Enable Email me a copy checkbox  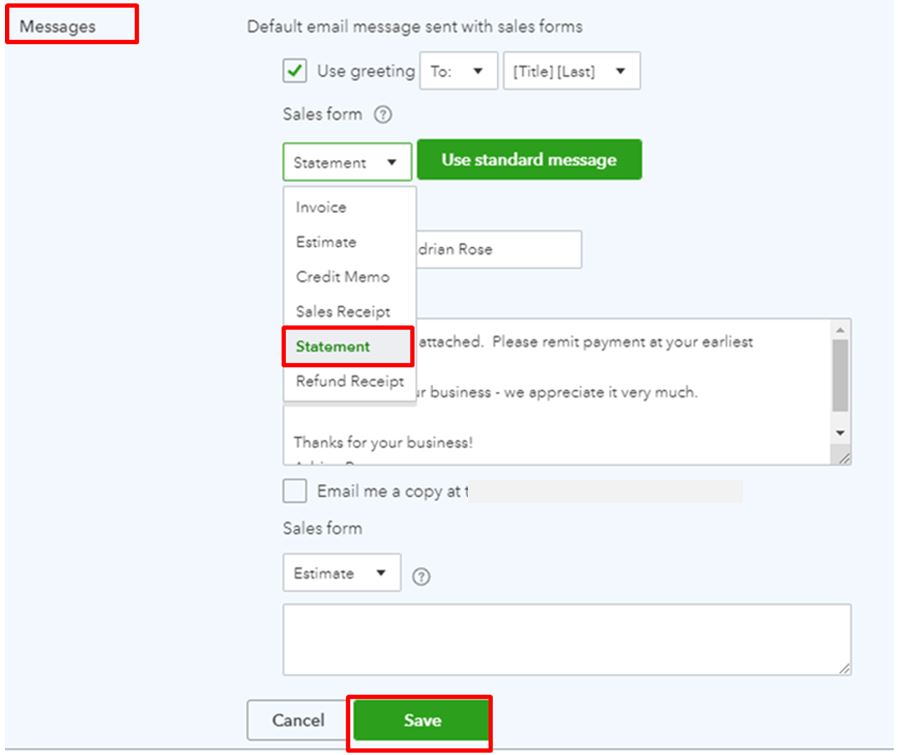tap(294, 491)
